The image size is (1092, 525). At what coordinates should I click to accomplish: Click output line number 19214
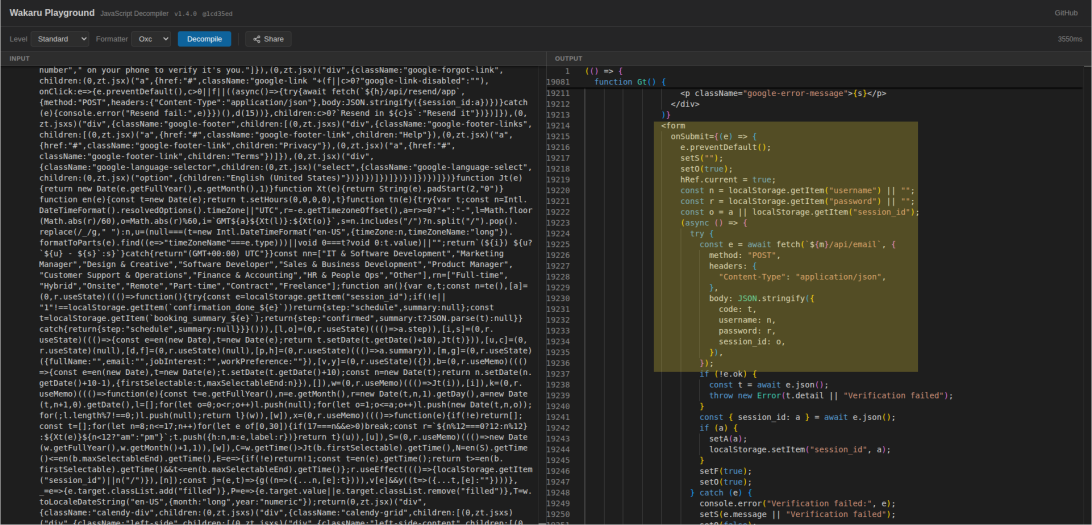tap(558, 126)
